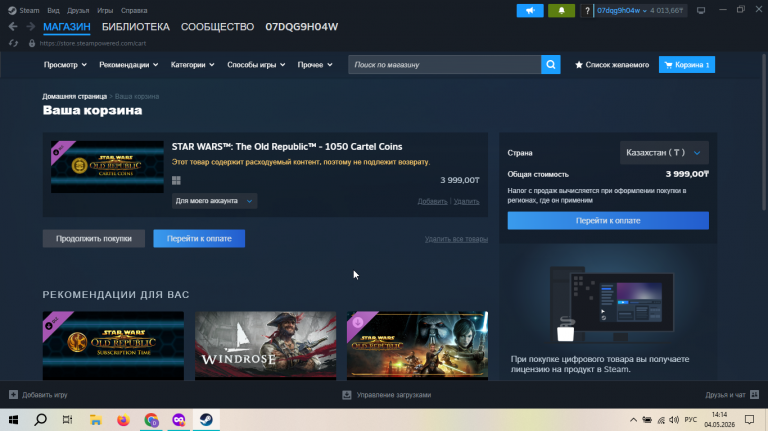Click РУС language indicator in tray
This screenshot has width=768, height=431.
coord(691,420)
